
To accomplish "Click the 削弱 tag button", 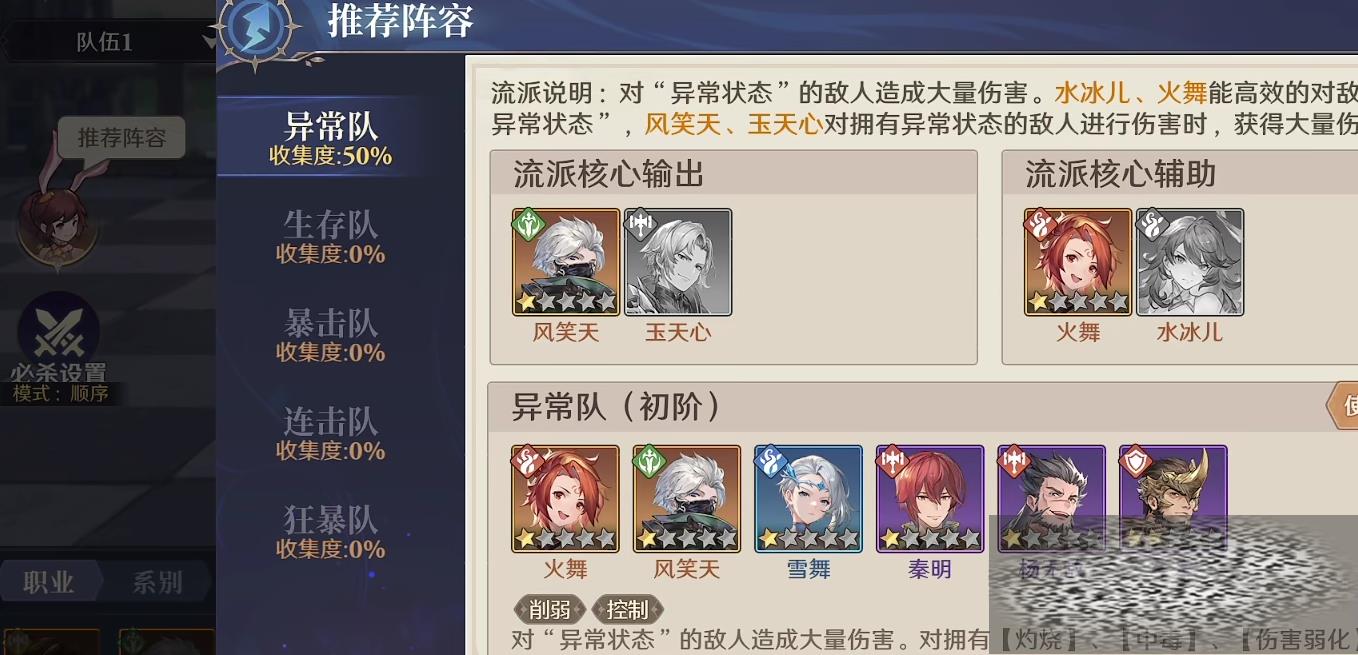I will pos(550,609).
